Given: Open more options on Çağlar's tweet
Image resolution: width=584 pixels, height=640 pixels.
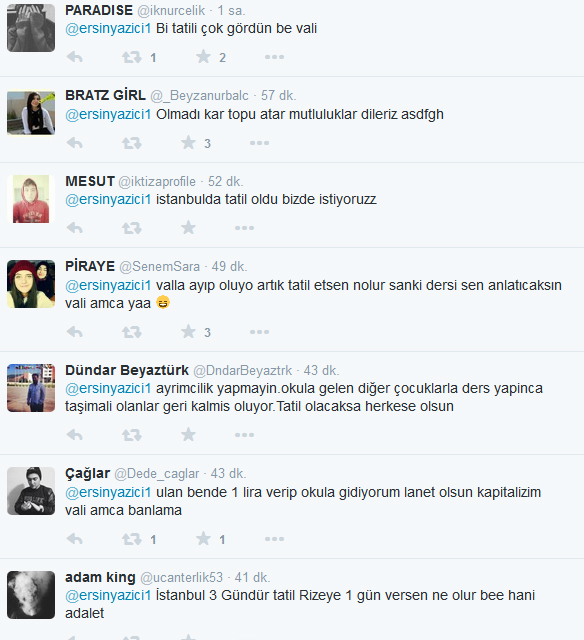Looking at the screenshot, I should (x=274, y=539).
